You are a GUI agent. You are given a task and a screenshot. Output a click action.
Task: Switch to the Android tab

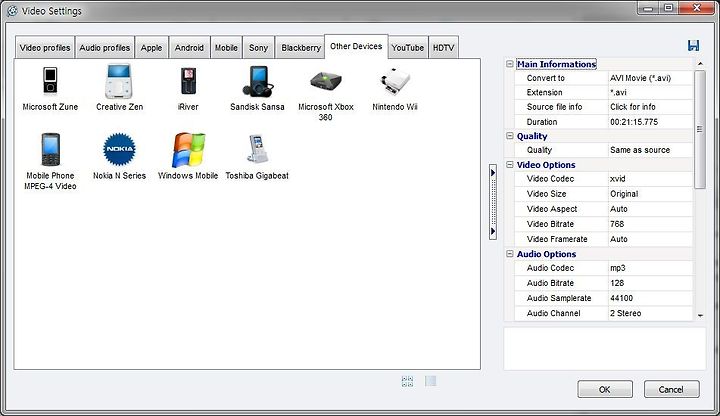189,48
